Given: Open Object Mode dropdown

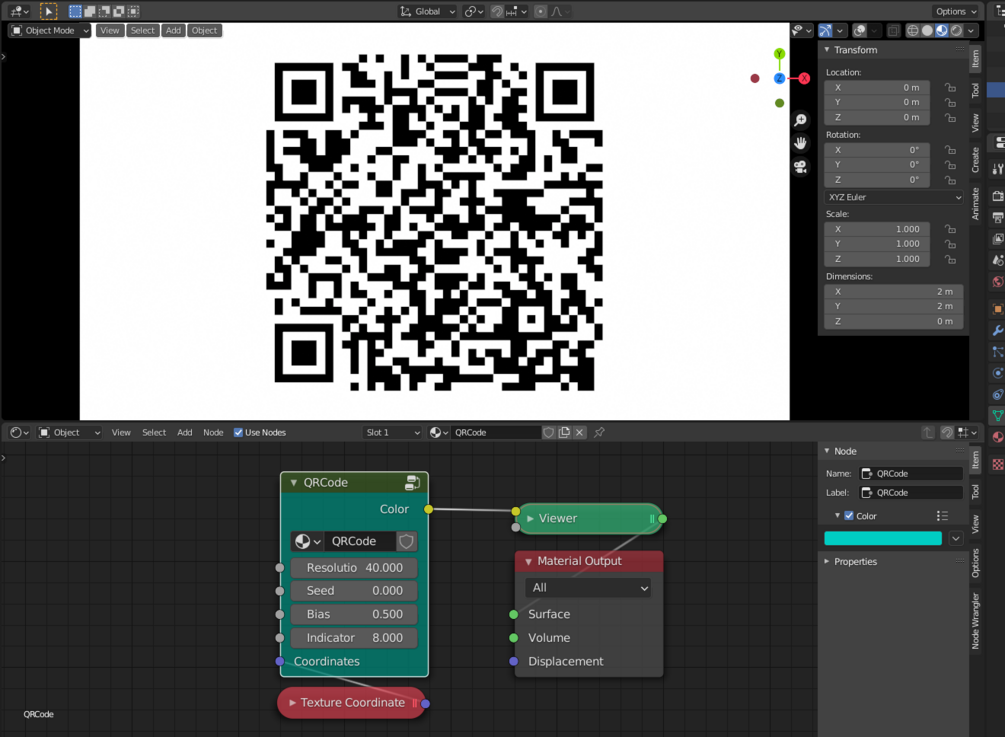Looking at the screenshot, I should [x=50, y=30].
